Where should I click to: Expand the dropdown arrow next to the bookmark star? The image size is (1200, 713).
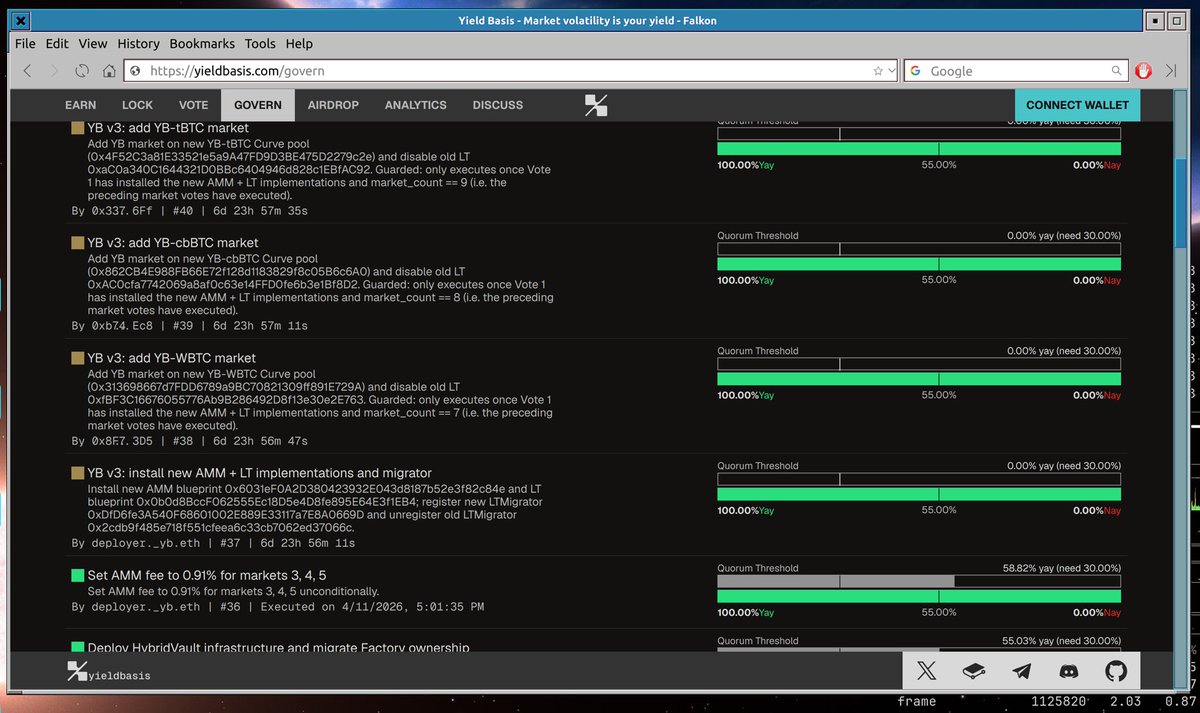891,72
